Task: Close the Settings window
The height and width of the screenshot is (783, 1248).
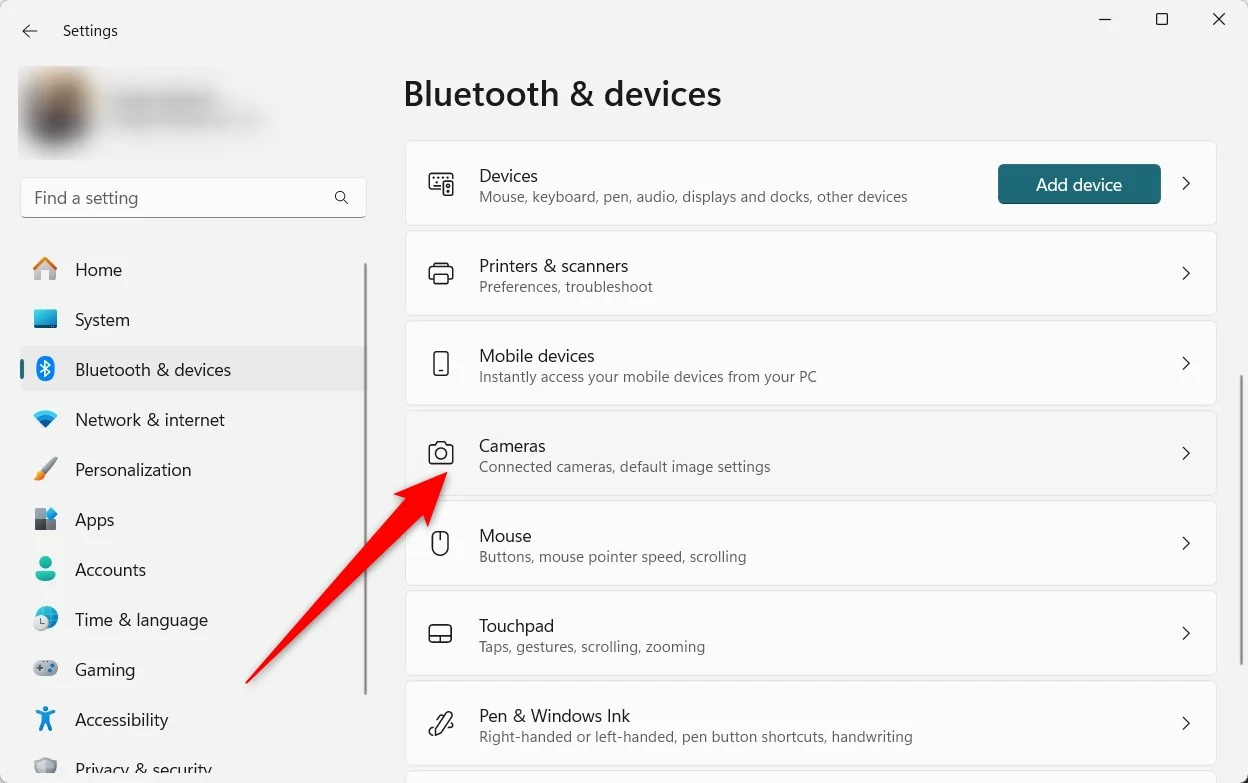Action: [1219, 19]
